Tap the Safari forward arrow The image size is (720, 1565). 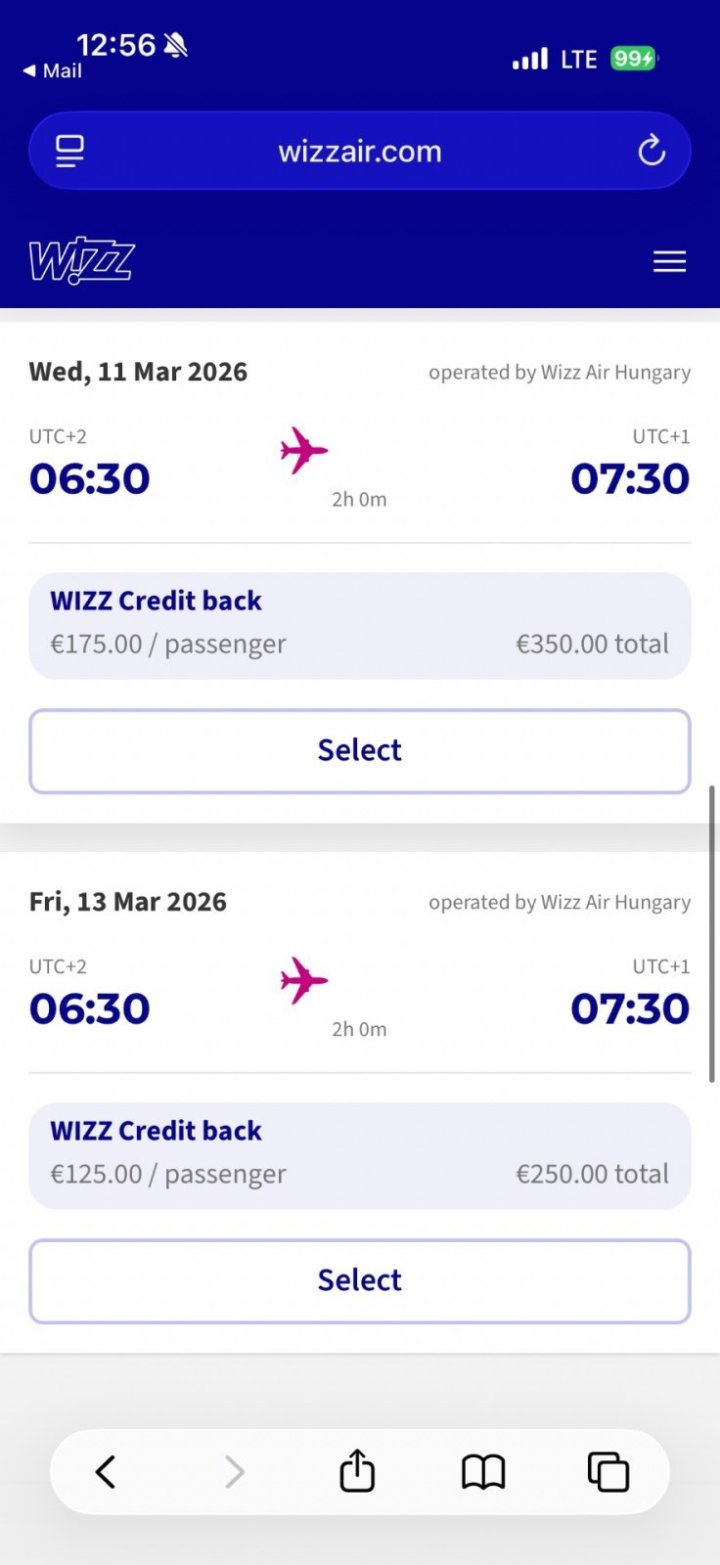(234, 1472)
